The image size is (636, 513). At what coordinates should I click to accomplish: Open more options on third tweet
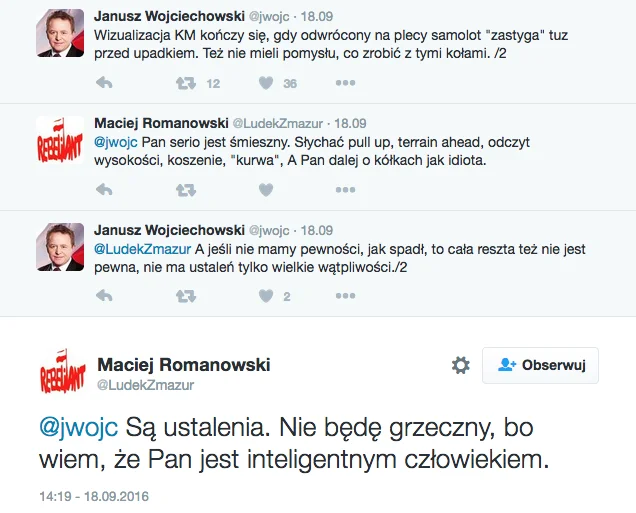[x=345, y=296]
